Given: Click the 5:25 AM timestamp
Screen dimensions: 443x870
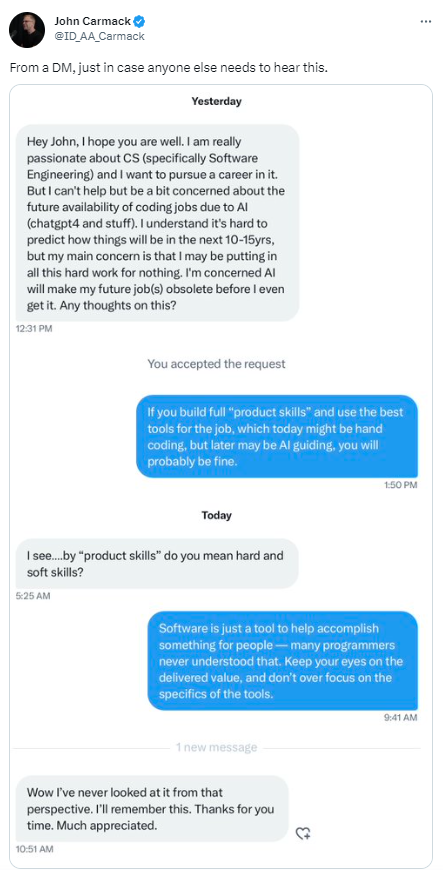Looking at the screenshot, I should [x=33, y=596].
